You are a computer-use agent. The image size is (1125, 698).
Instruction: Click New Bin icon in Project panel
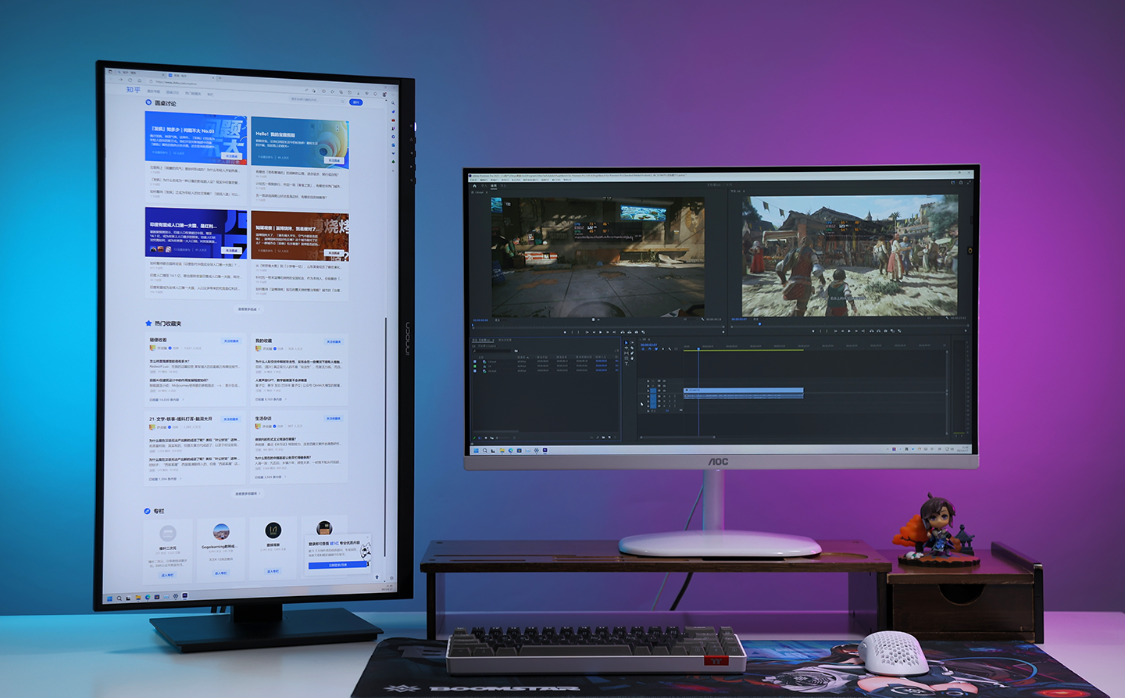tap(603, 438)
